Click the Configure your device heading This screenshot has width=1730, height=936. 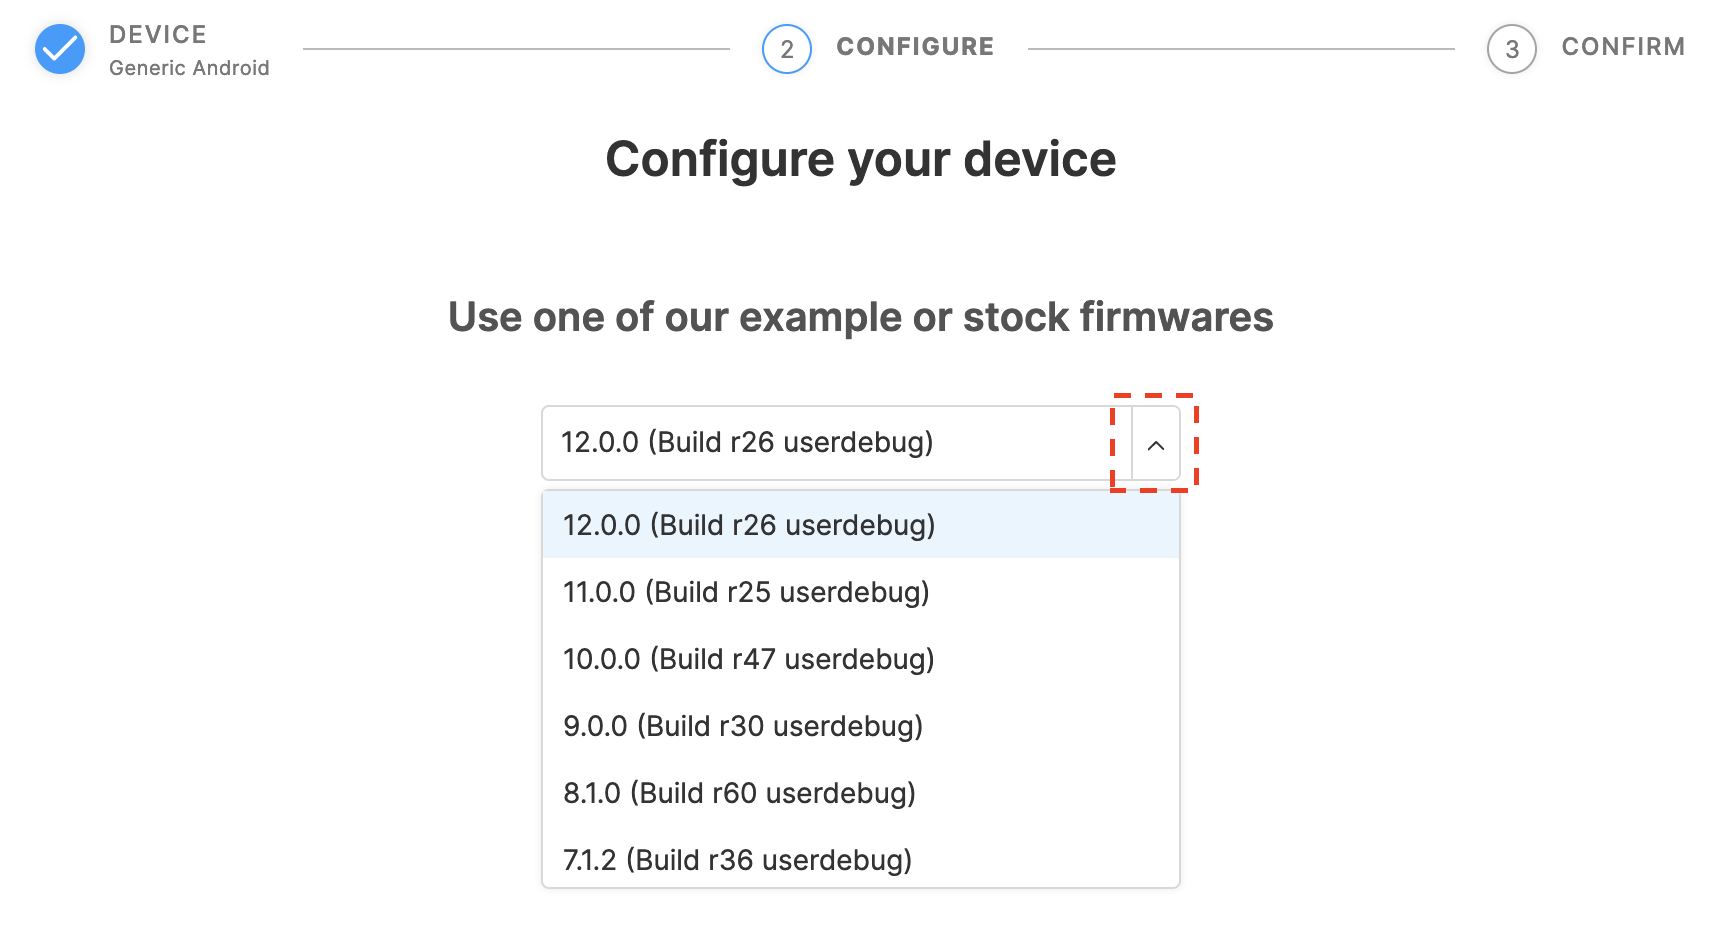point(861,160)
